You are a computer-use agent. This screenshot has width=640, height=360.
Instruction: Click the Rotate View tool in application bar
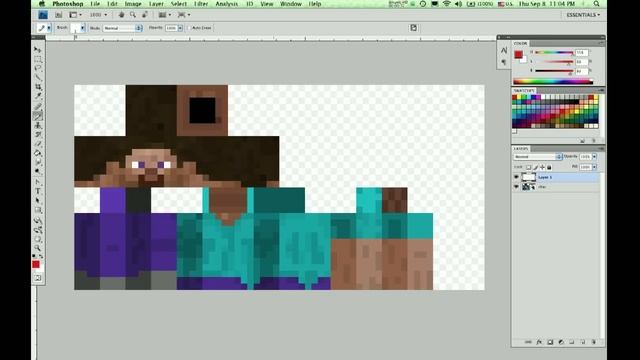(x=144, y=15)
